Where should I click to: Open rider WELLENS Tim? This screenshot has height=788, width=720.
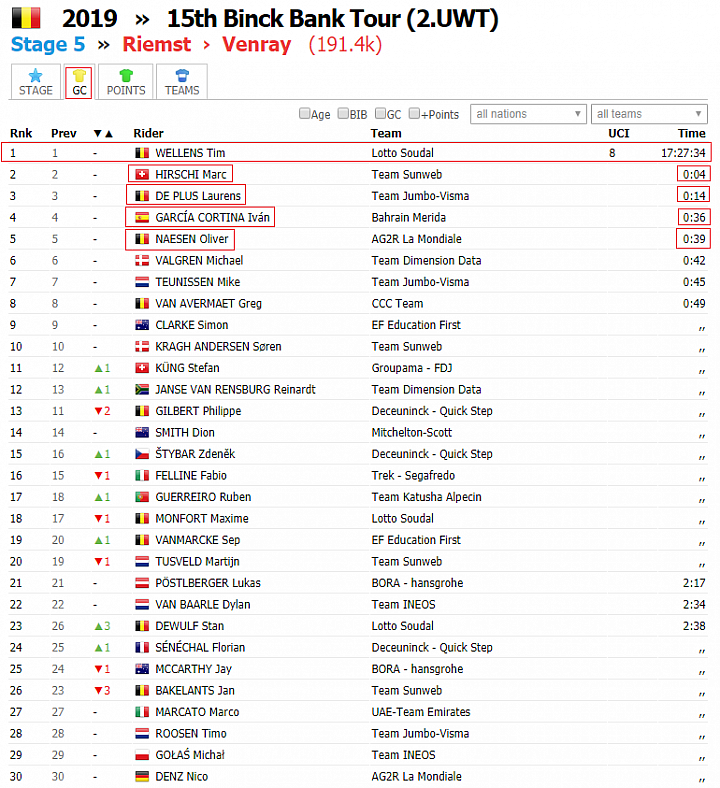(190, 153)
